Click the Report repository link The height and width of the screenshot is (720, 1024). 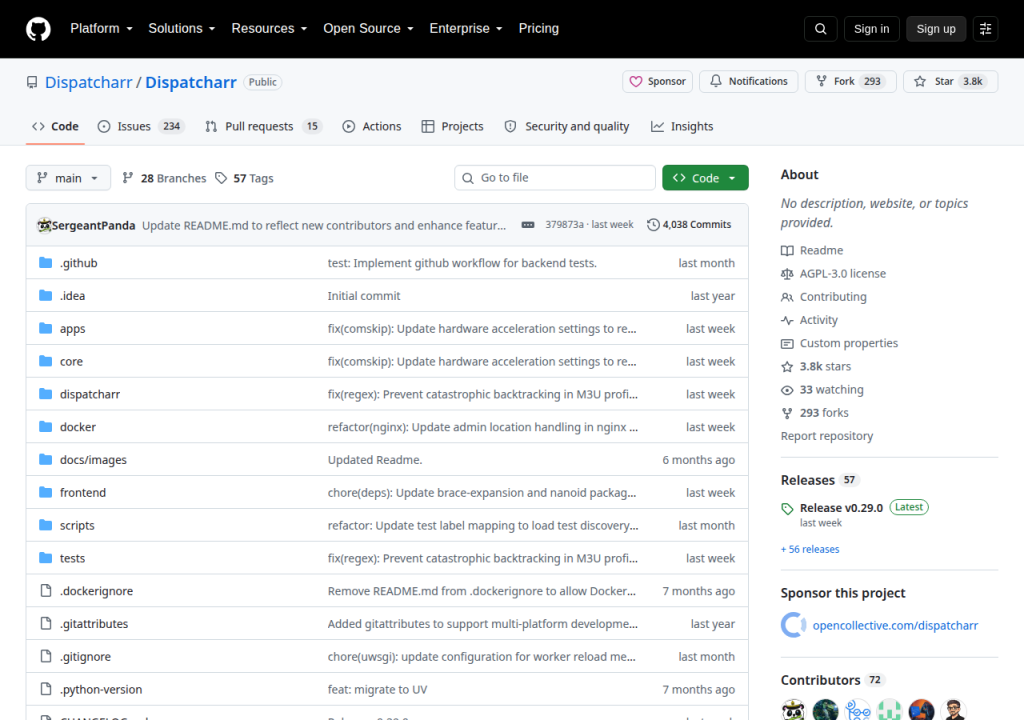(827, 436)
